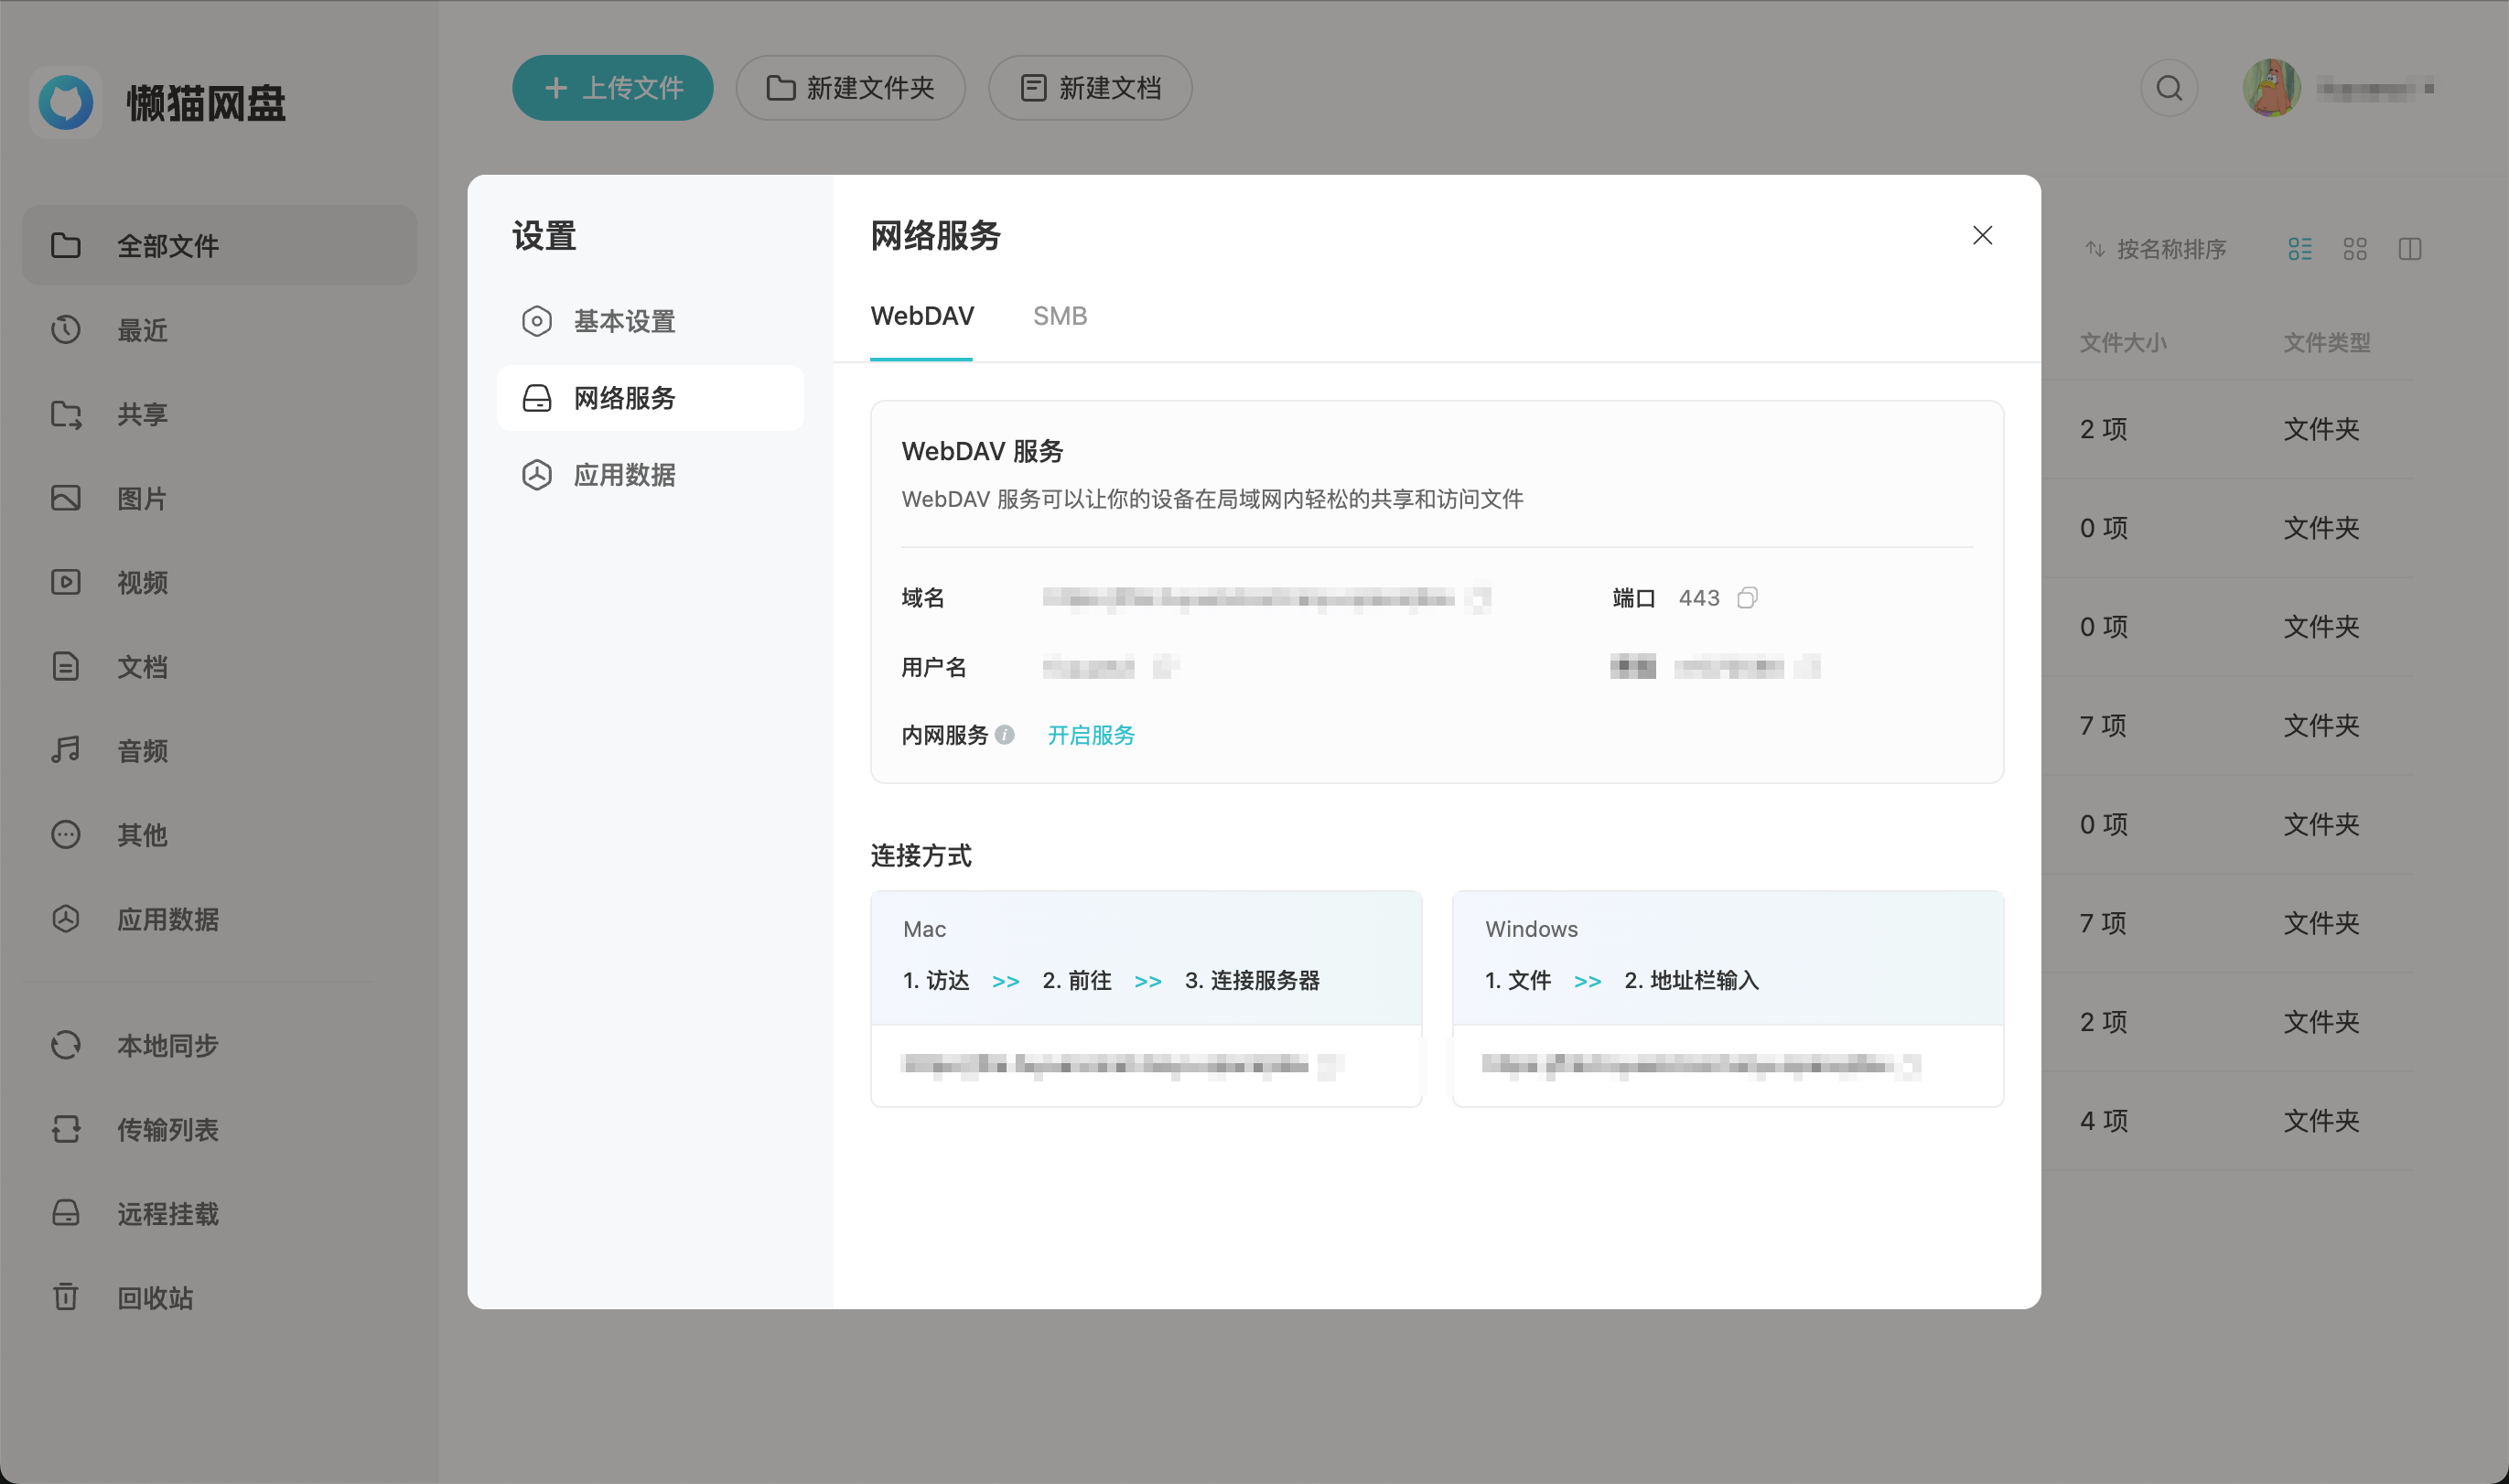Viewport: 2509px width, 1484px height.
Task: Open the search icon in the header
Action: (2169, 88)
